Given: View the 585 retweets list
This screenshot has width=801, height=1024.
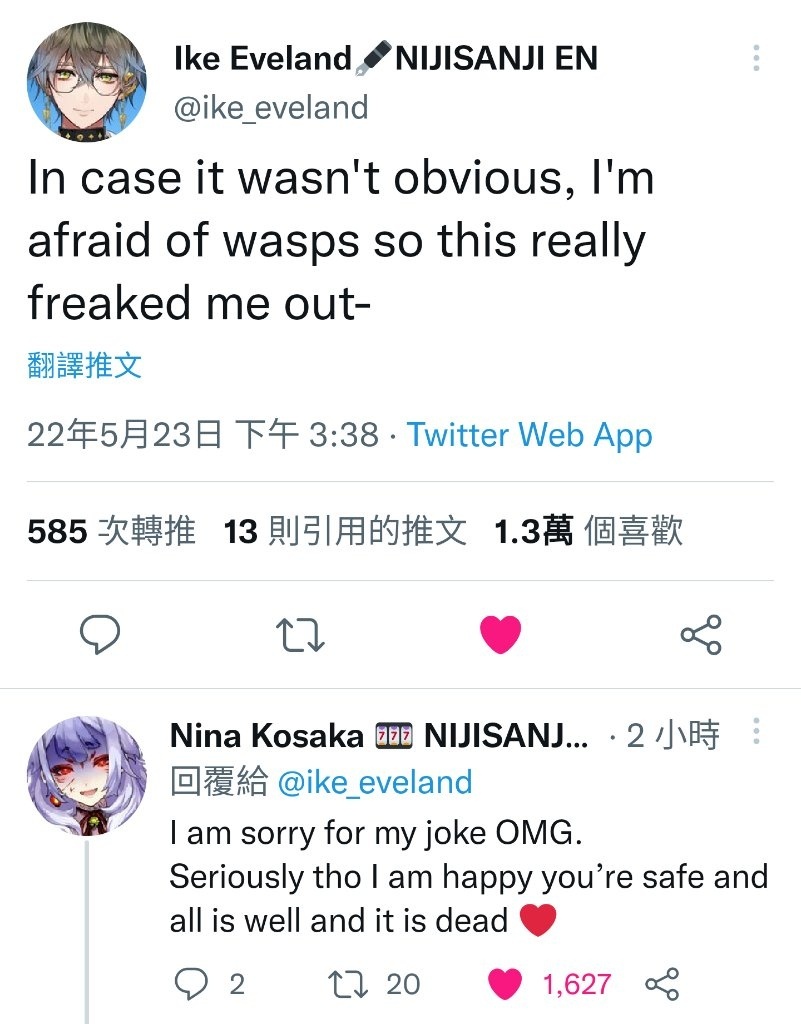Looking at the screenshot, I should pyautogui.click(x=112, y=531).
